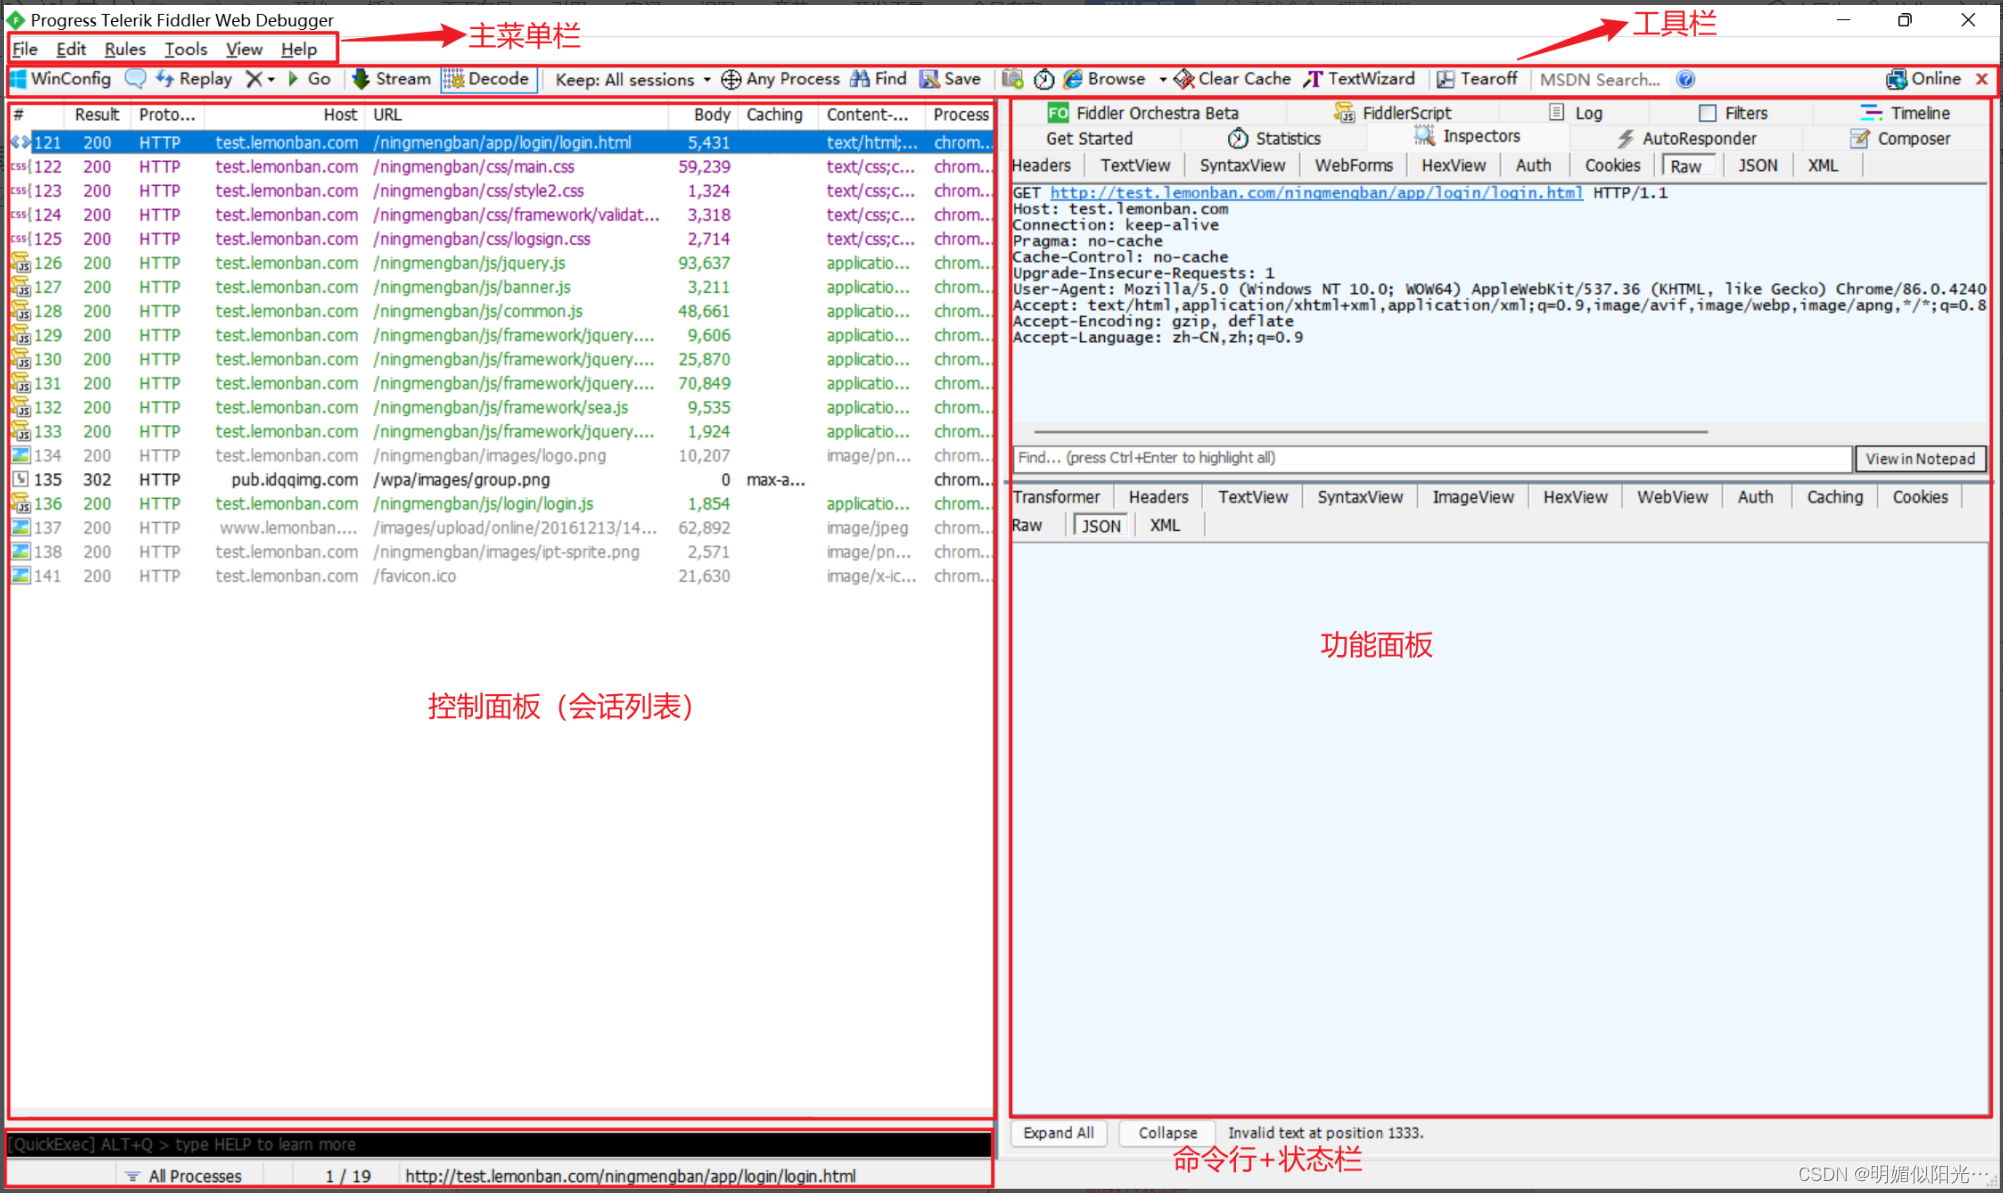Click the View in Notepad button

1919,458
